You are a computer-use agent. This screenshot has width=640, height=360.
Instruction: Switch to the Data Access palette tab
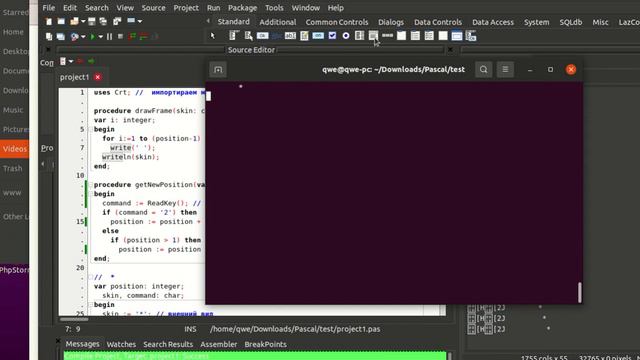click(493, 22)
